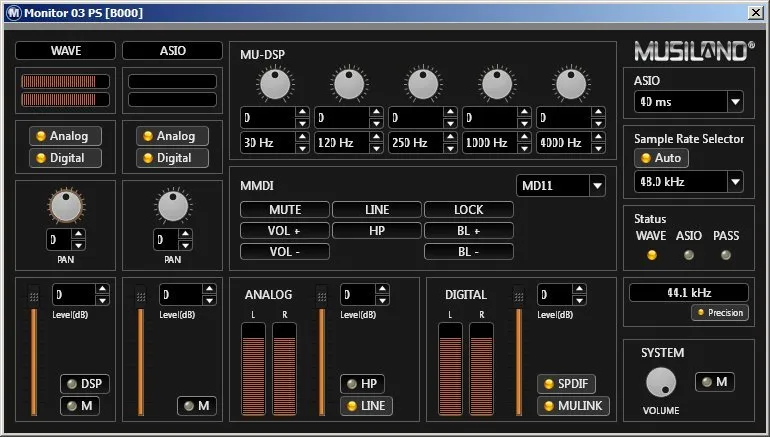Click the MU-DSP 1000 Hz knob
Viewport: 770px width, 437px height.
point(497,84)
